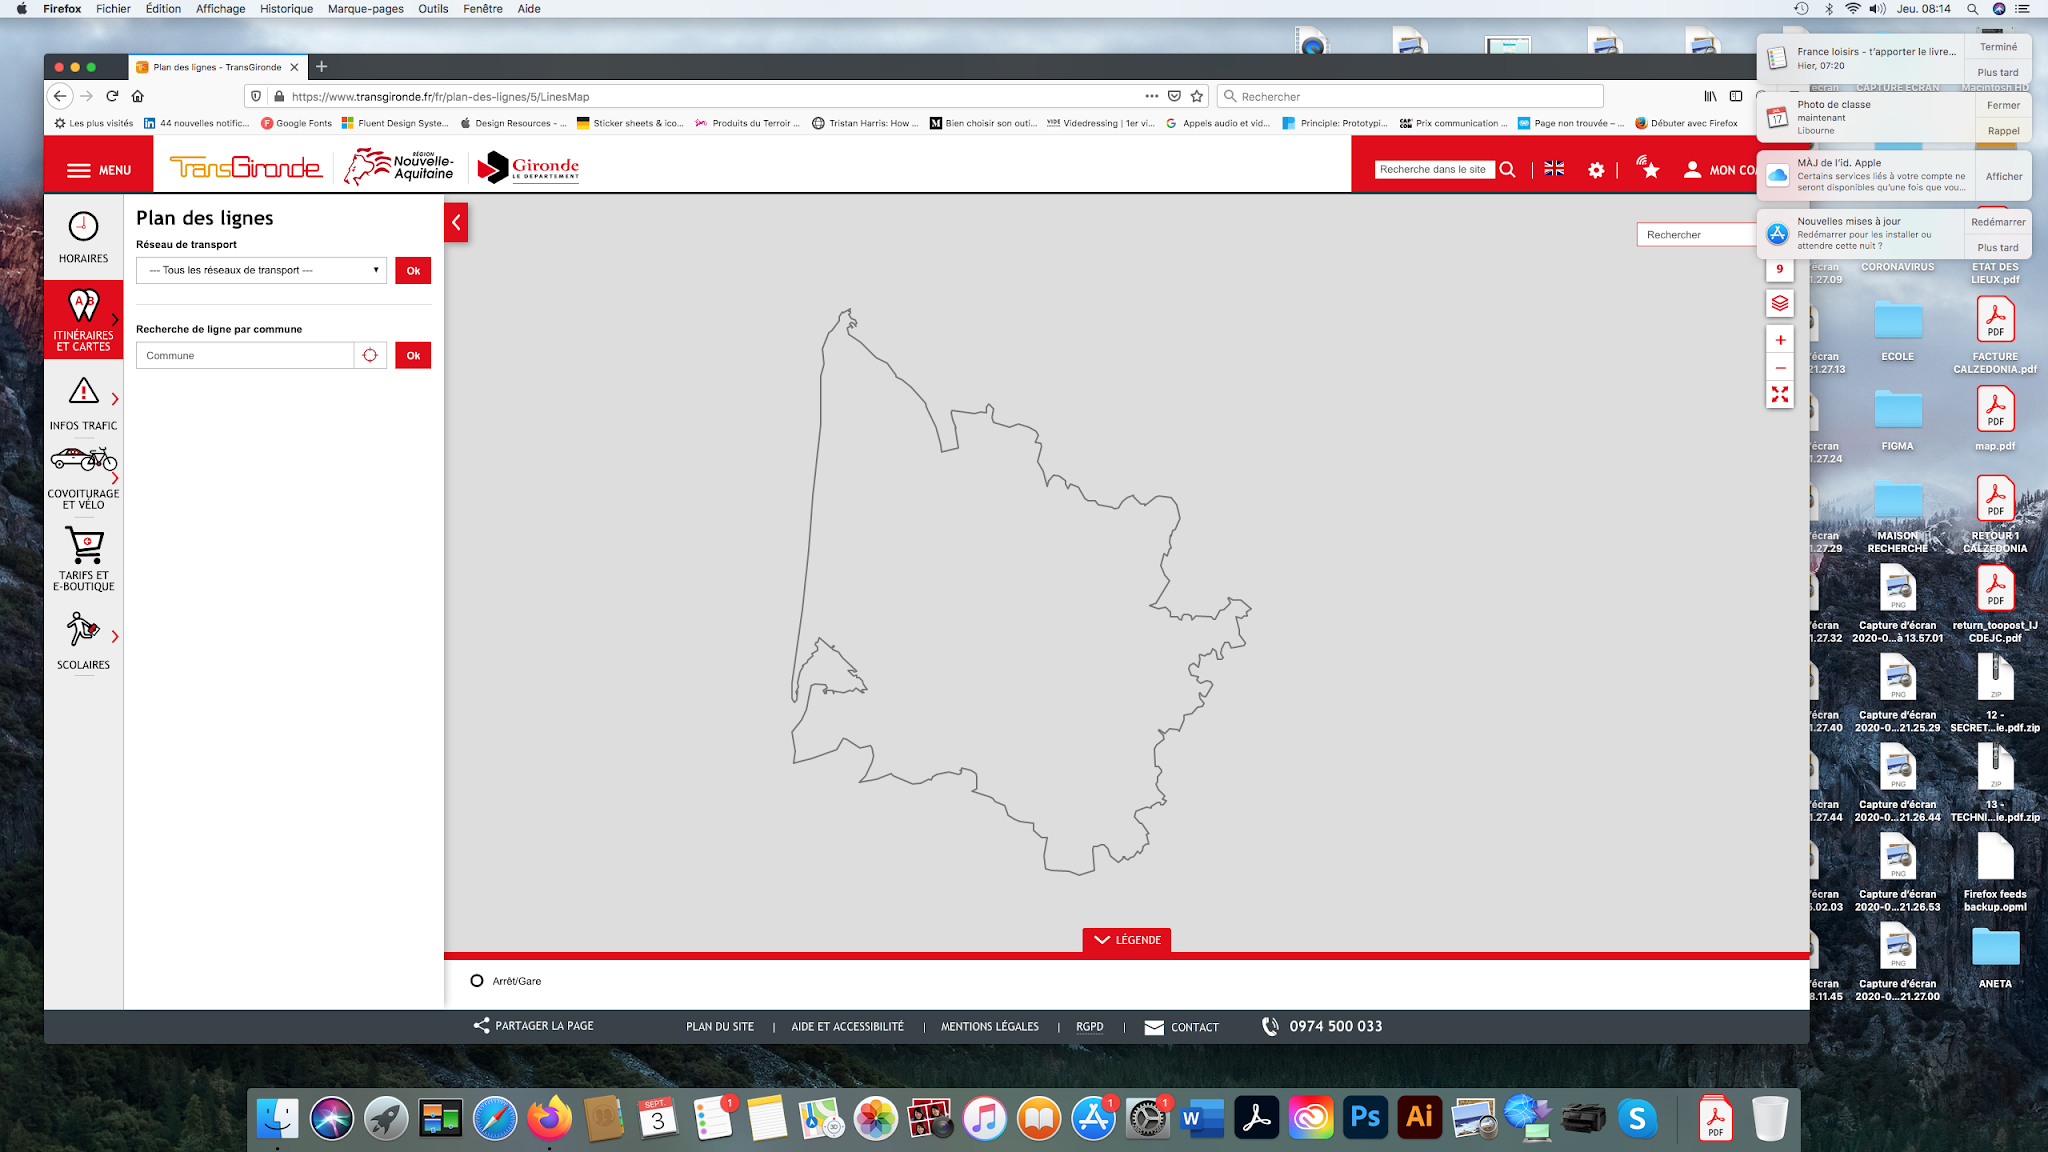Open the transport network dropdown
The height and width of the screenshot is (1152, 2048).
(x=261, y=270)
